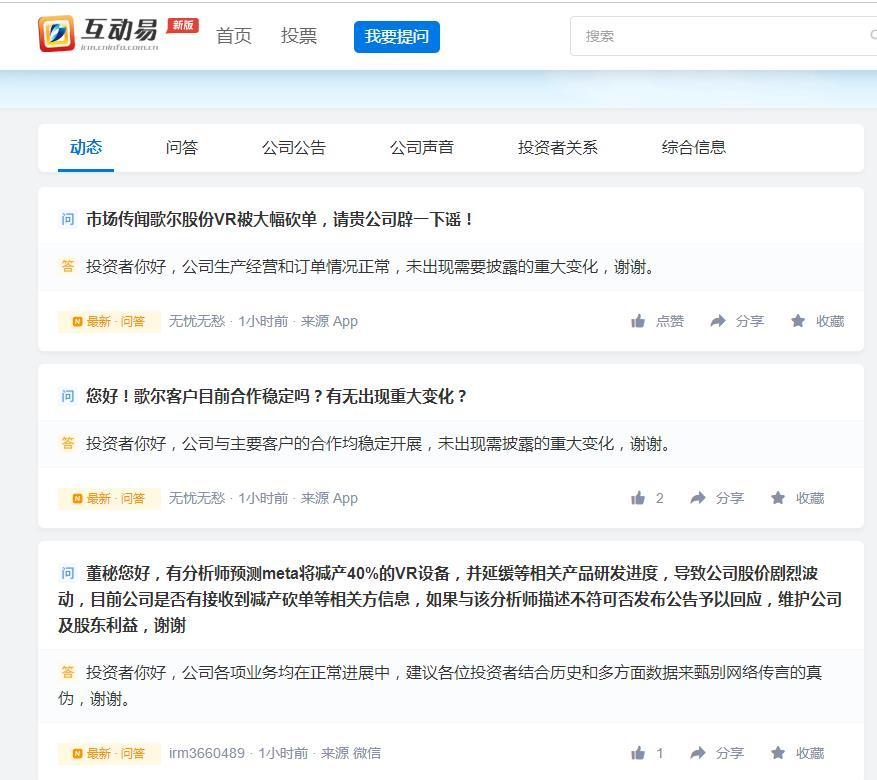Open the 综合信息 tab

pos(693,147)
